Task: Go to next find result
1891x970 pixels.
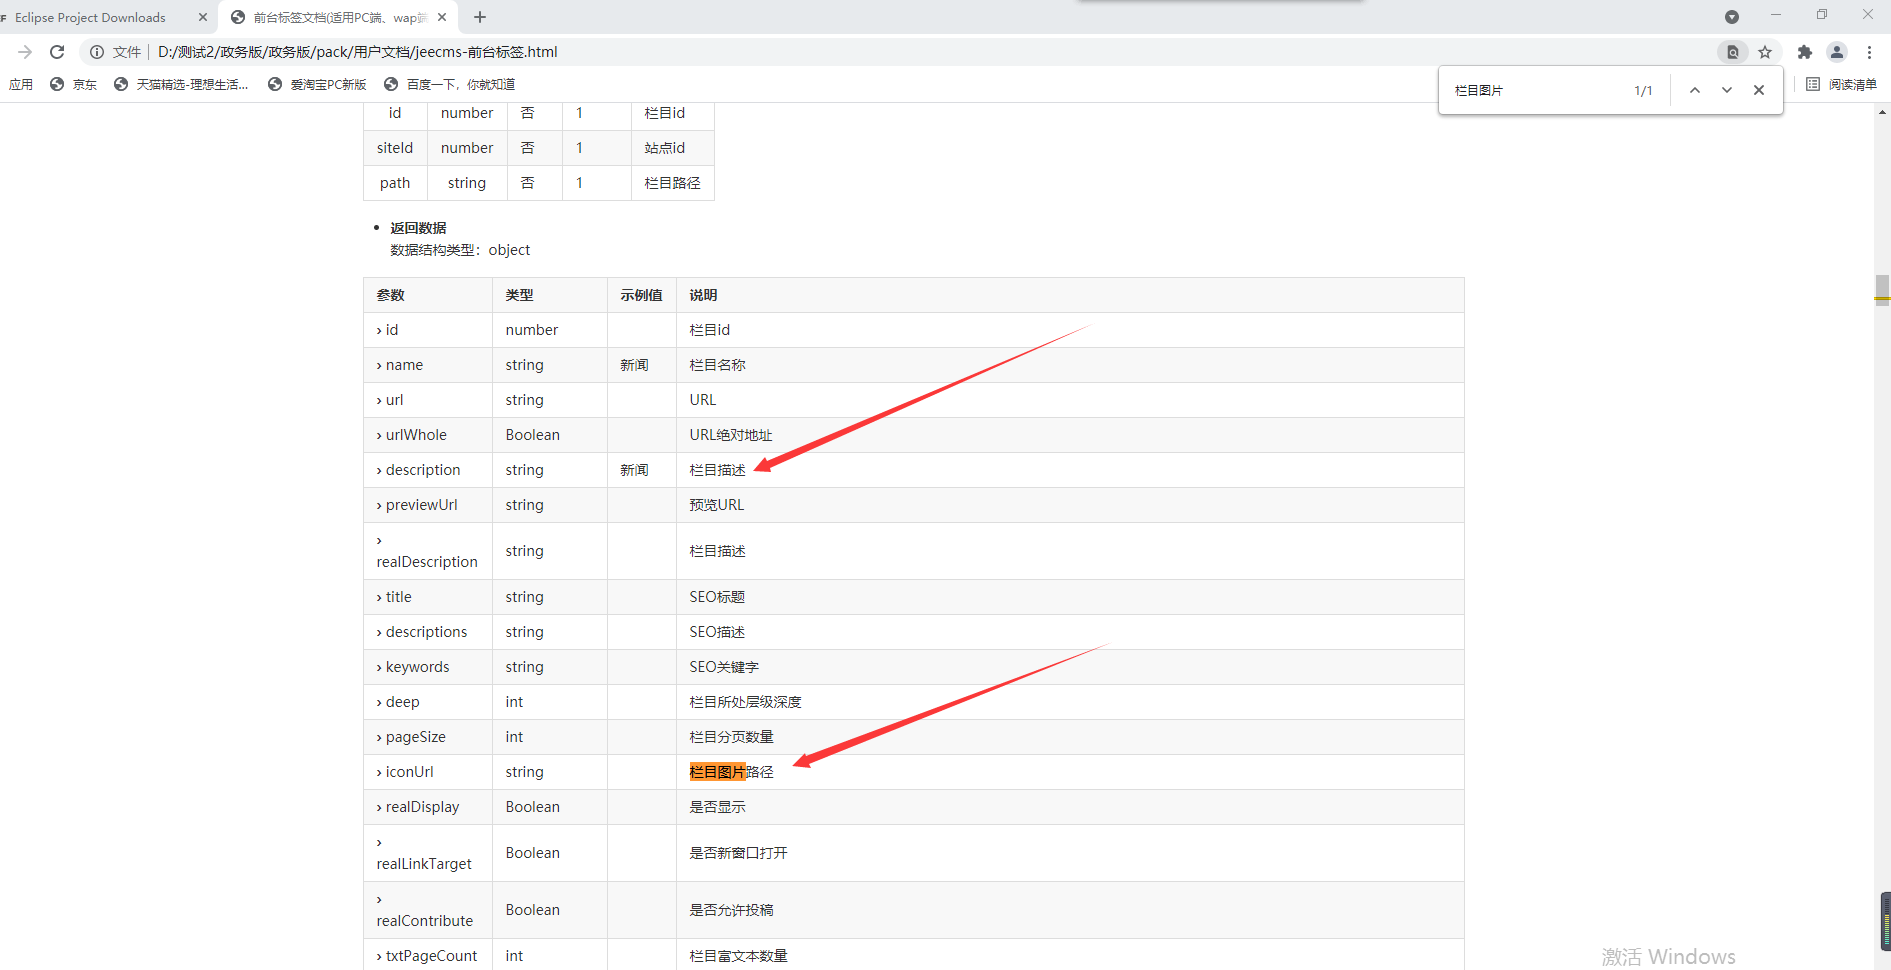Action: point(1727,90)
